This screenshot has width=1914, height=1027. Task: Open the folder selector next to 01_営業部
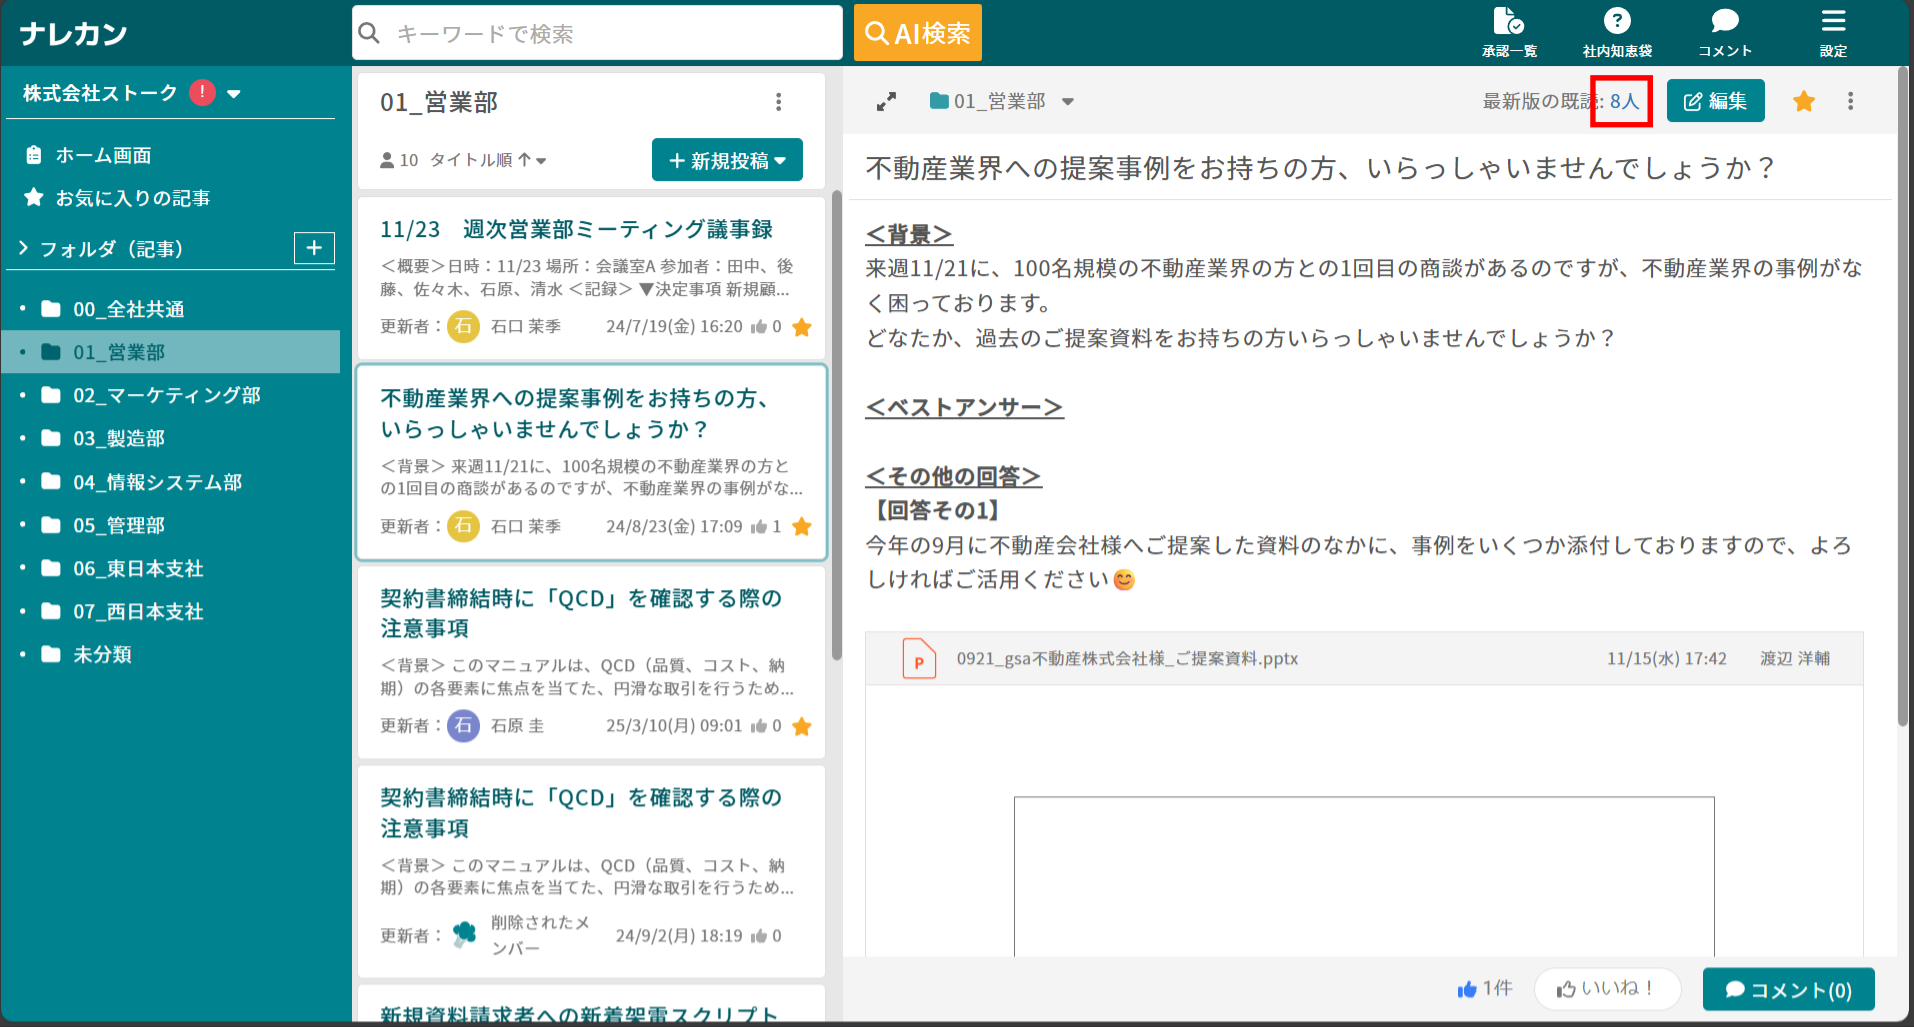pyautogui.click(x=1068, y=100)
